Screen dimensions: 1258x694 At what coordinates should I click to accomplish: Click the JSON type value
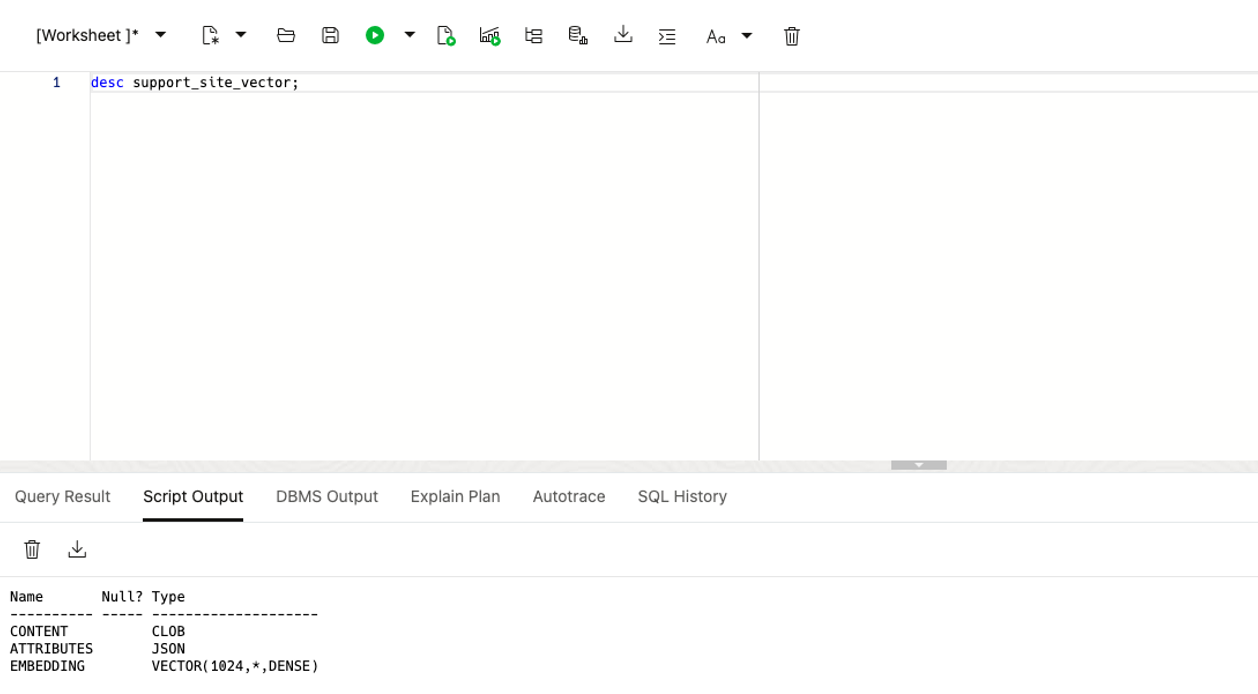[168, 649]
